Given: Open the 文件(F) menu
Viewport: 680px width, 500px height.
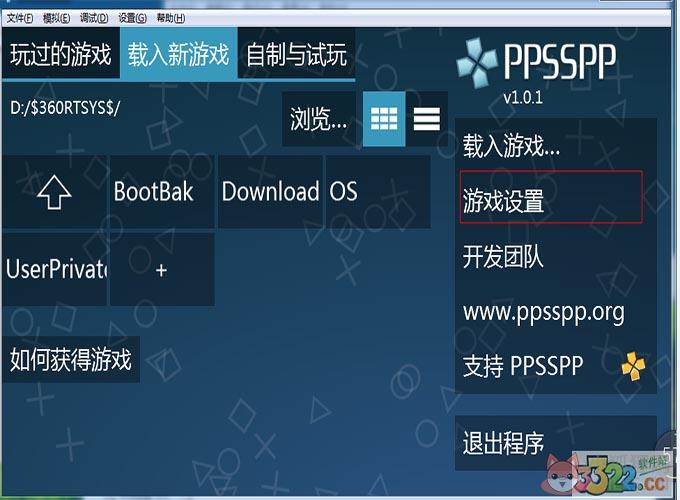Looking at the screenshot, I should pos(20,18).
